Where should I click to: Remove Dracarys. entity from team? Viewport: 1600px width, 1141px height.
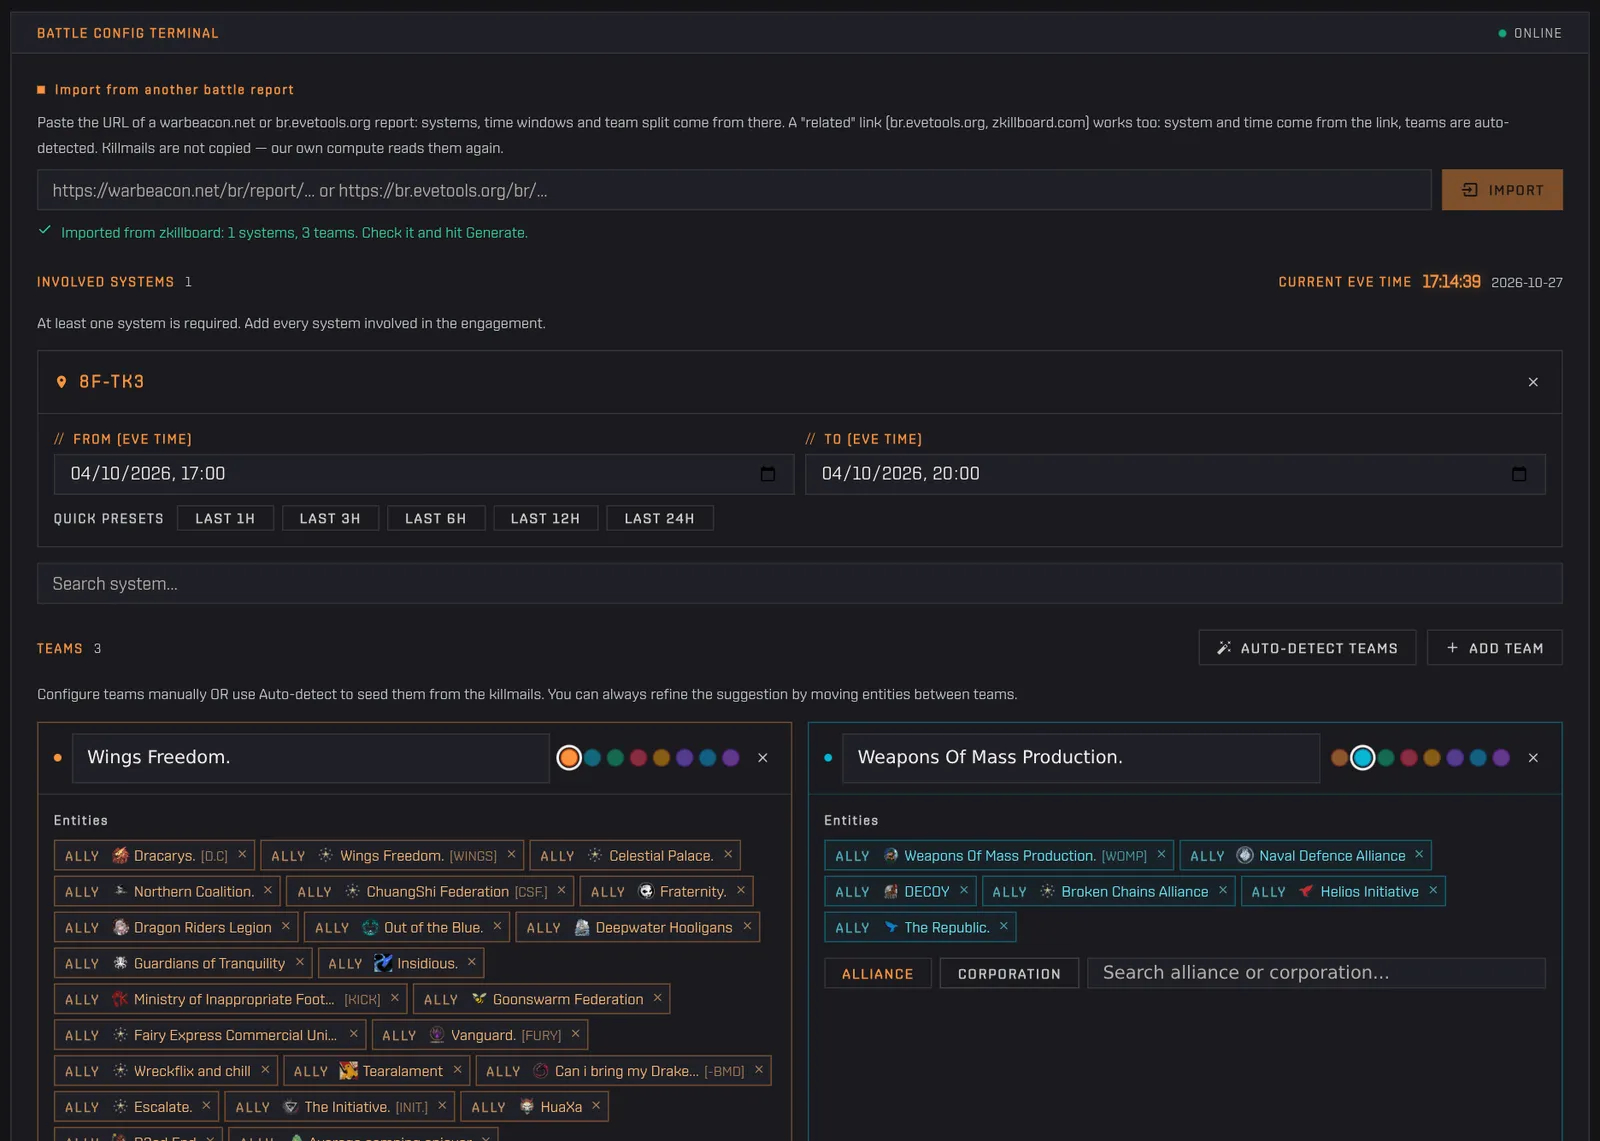click(242, 855)
